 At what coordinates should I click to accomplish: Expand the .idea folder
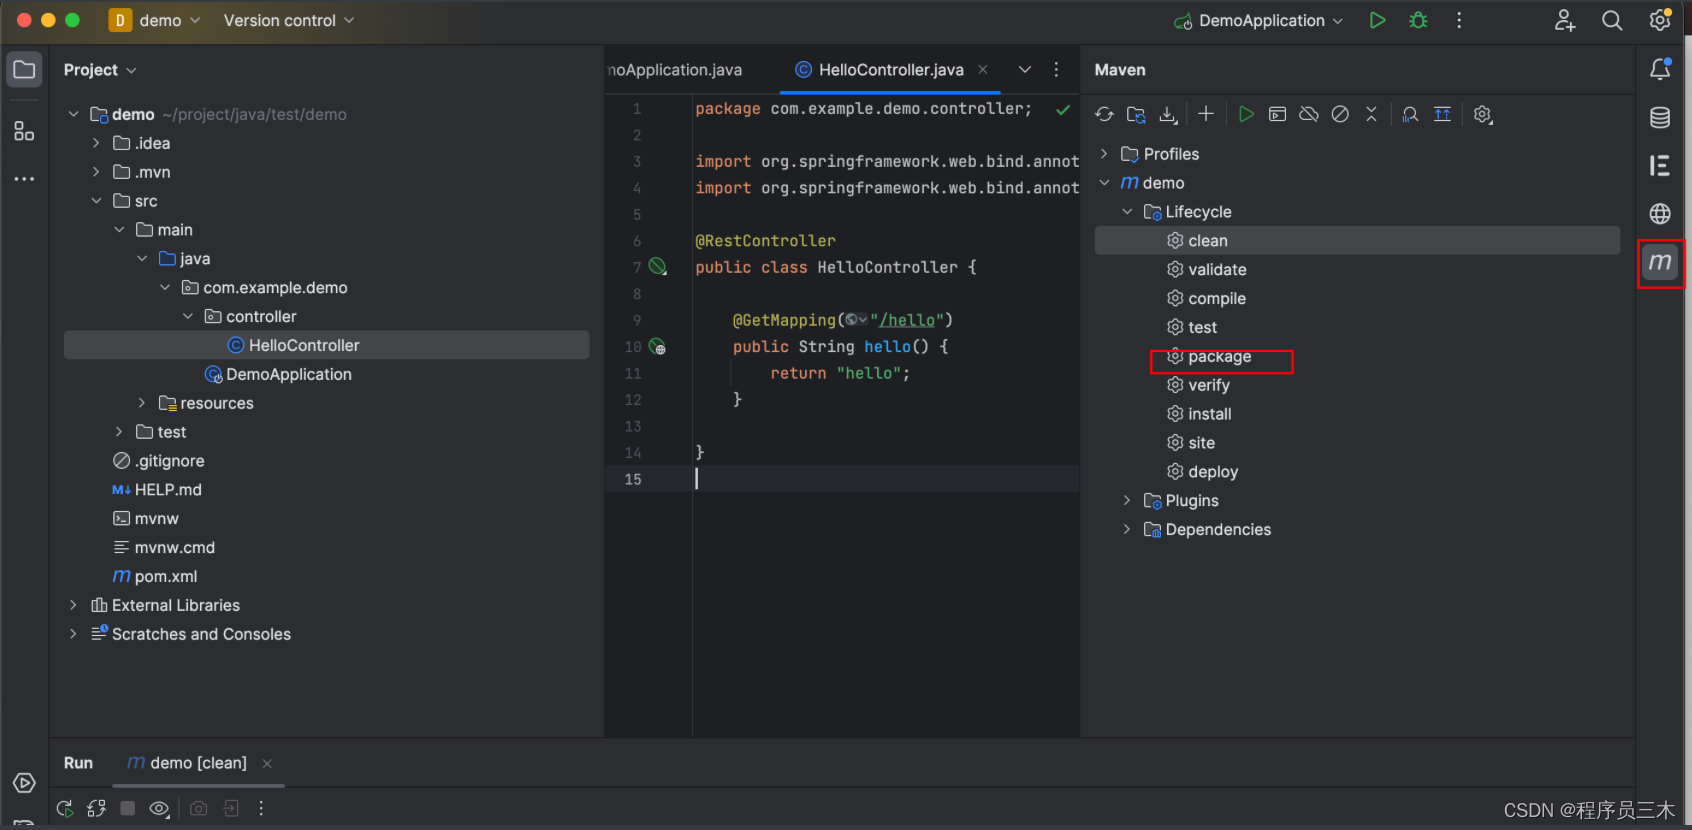click(96, 143)
